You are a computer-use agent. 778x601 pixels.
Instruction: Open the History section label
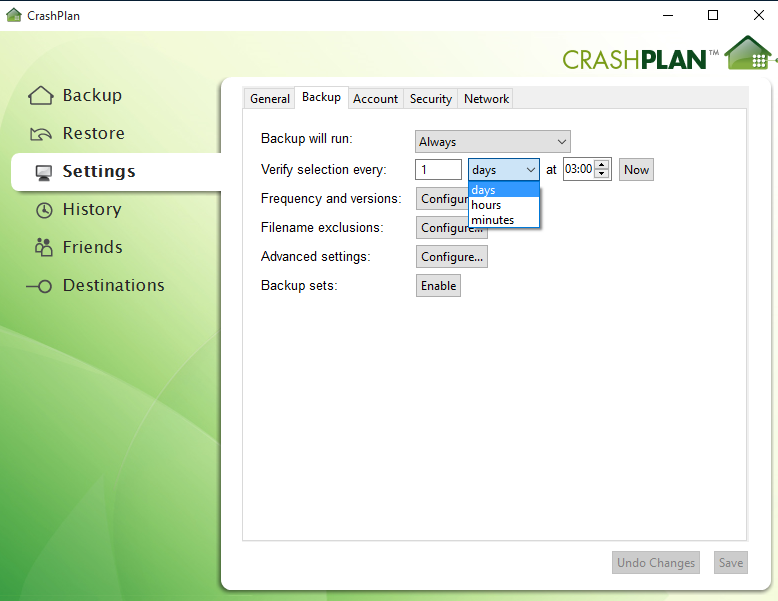pos(92,209)
